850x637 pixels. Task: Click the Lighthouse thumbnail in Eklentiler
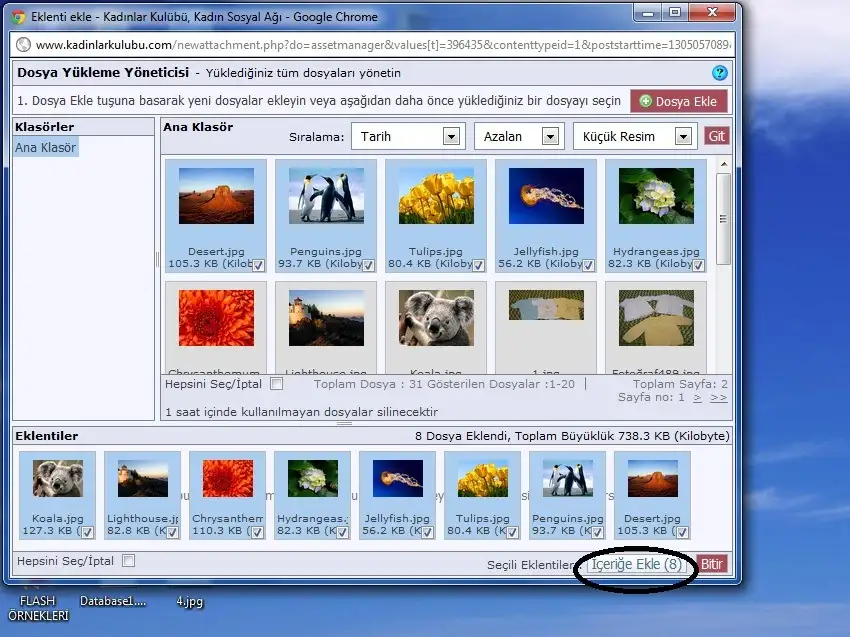pyautogui.click(x=143, y=479)
